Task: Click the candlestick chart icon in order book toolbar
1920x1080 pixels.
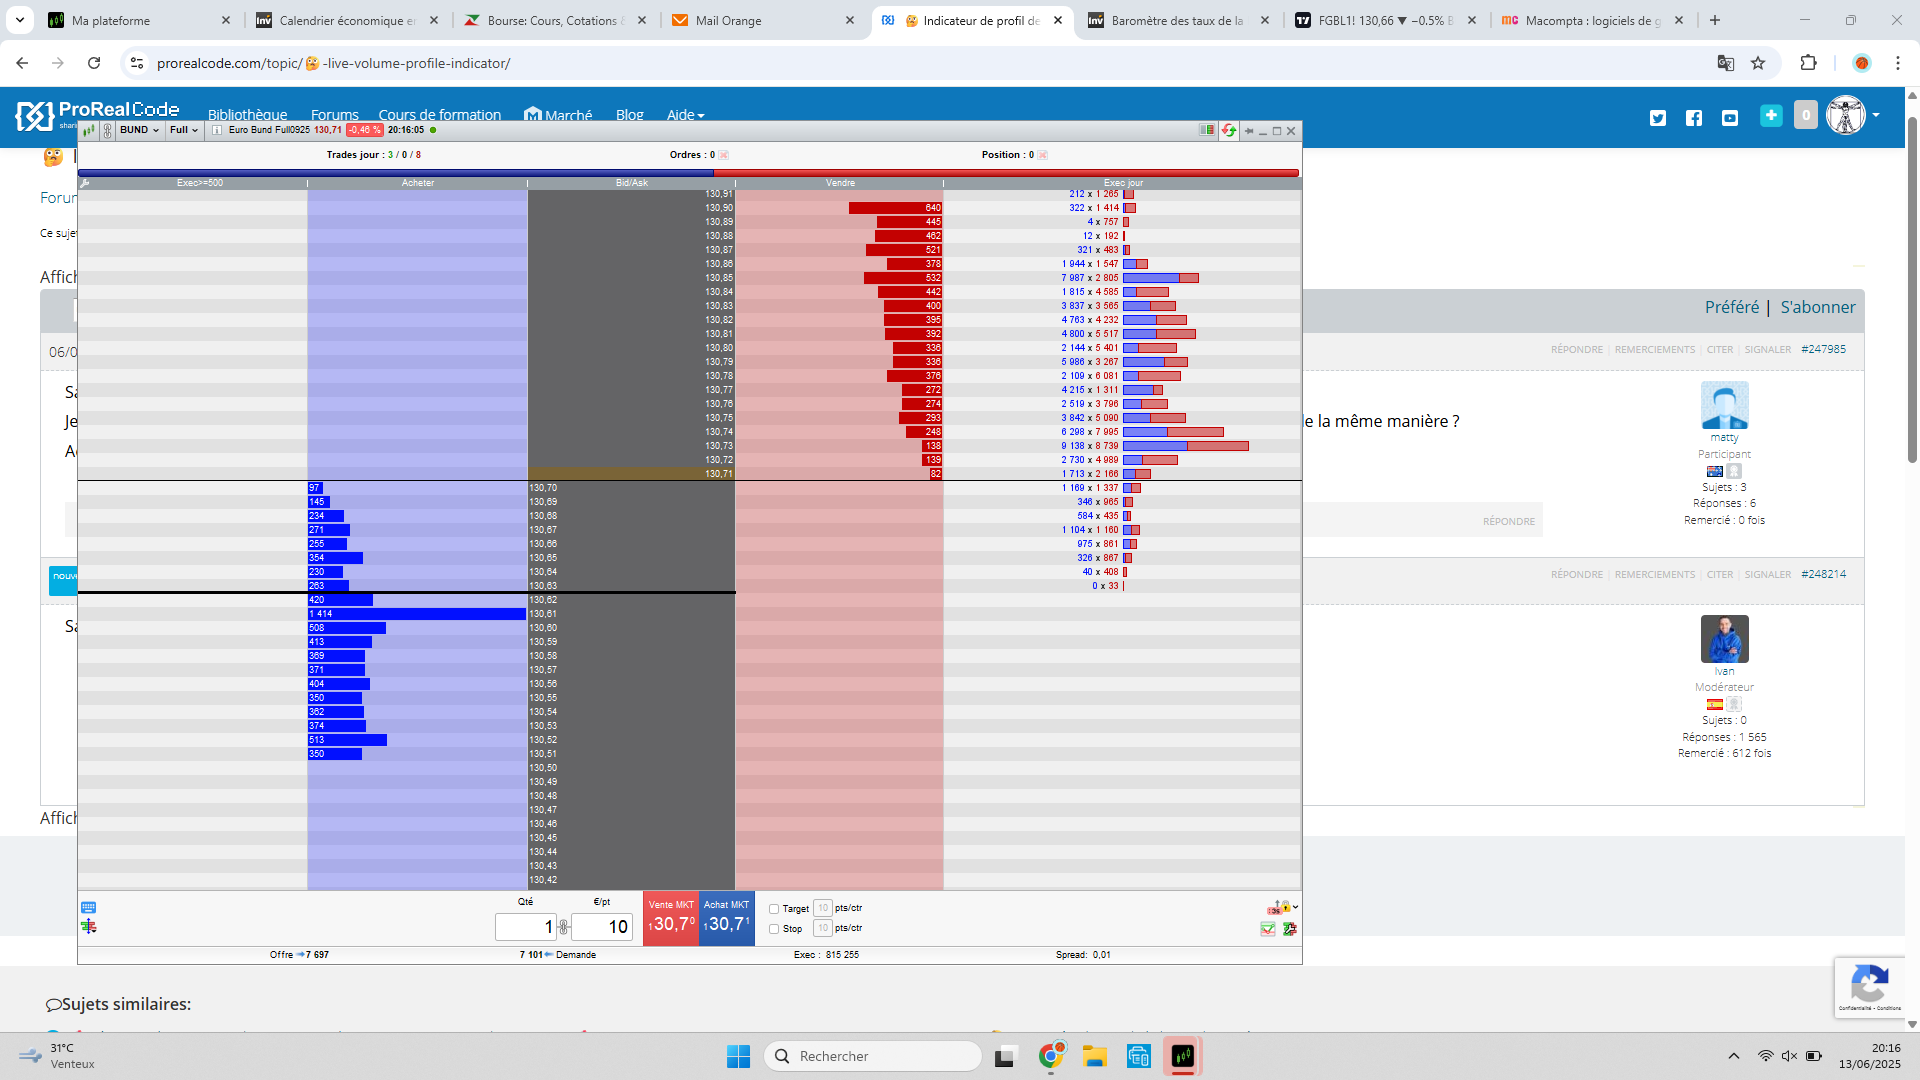Action: [89, 130]
